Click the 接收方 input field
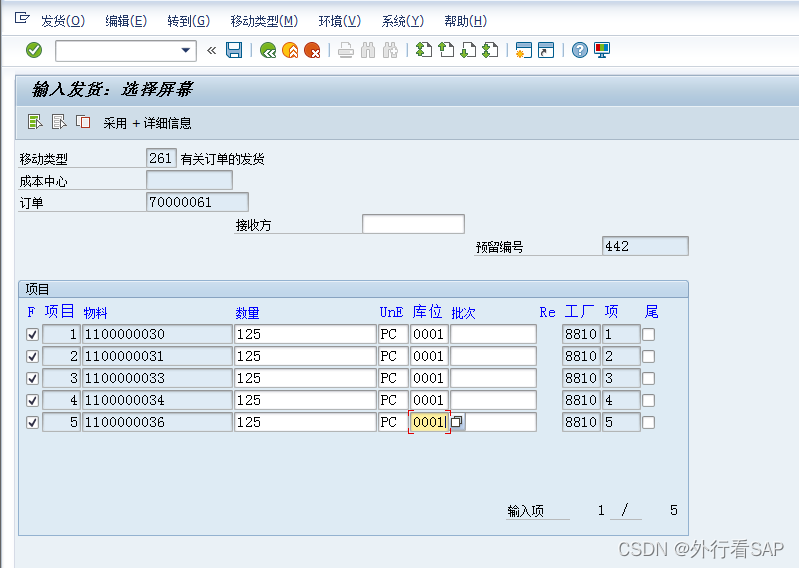Image resolution: width=799 pixels, height=568 pixels. tap(413, 224)
